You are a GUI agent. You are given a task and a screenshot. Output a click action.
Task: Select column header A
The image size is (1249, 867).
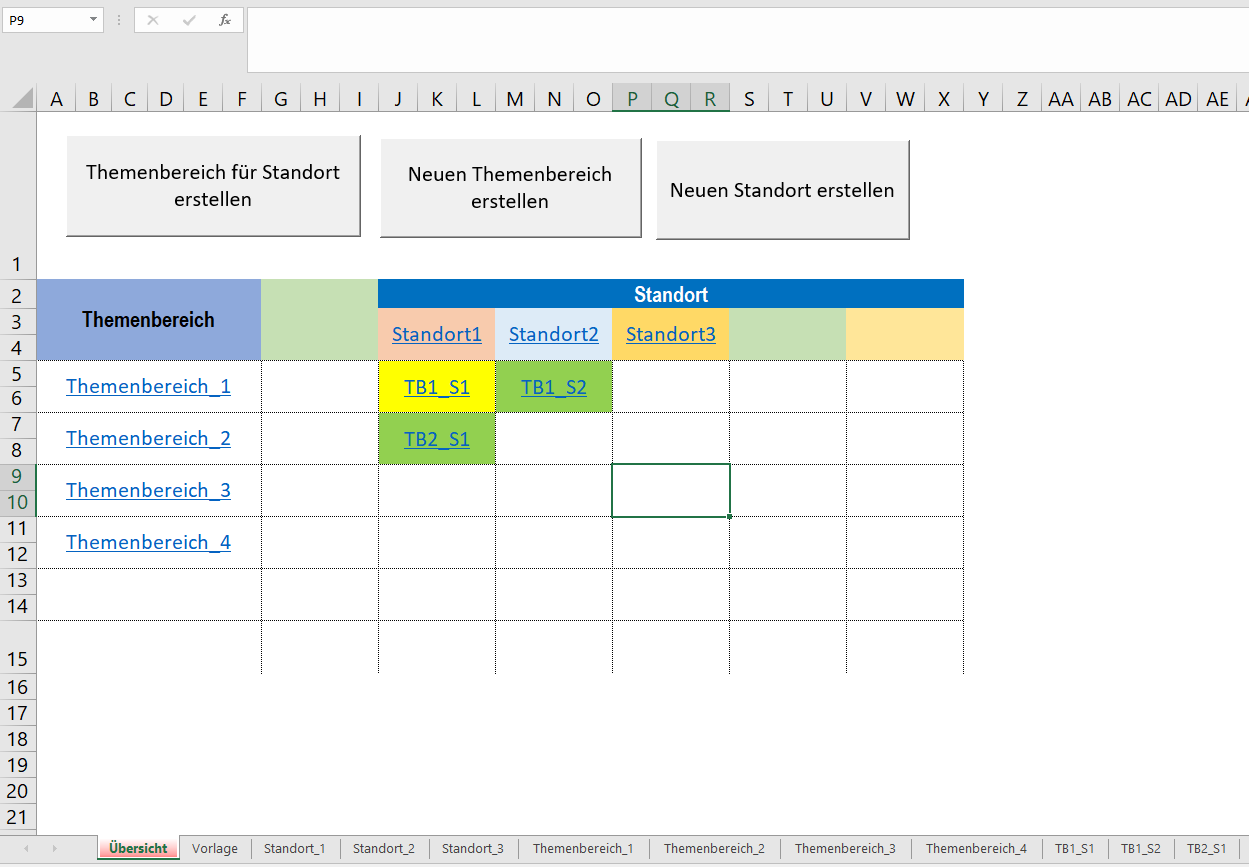[x=56, y=98]
